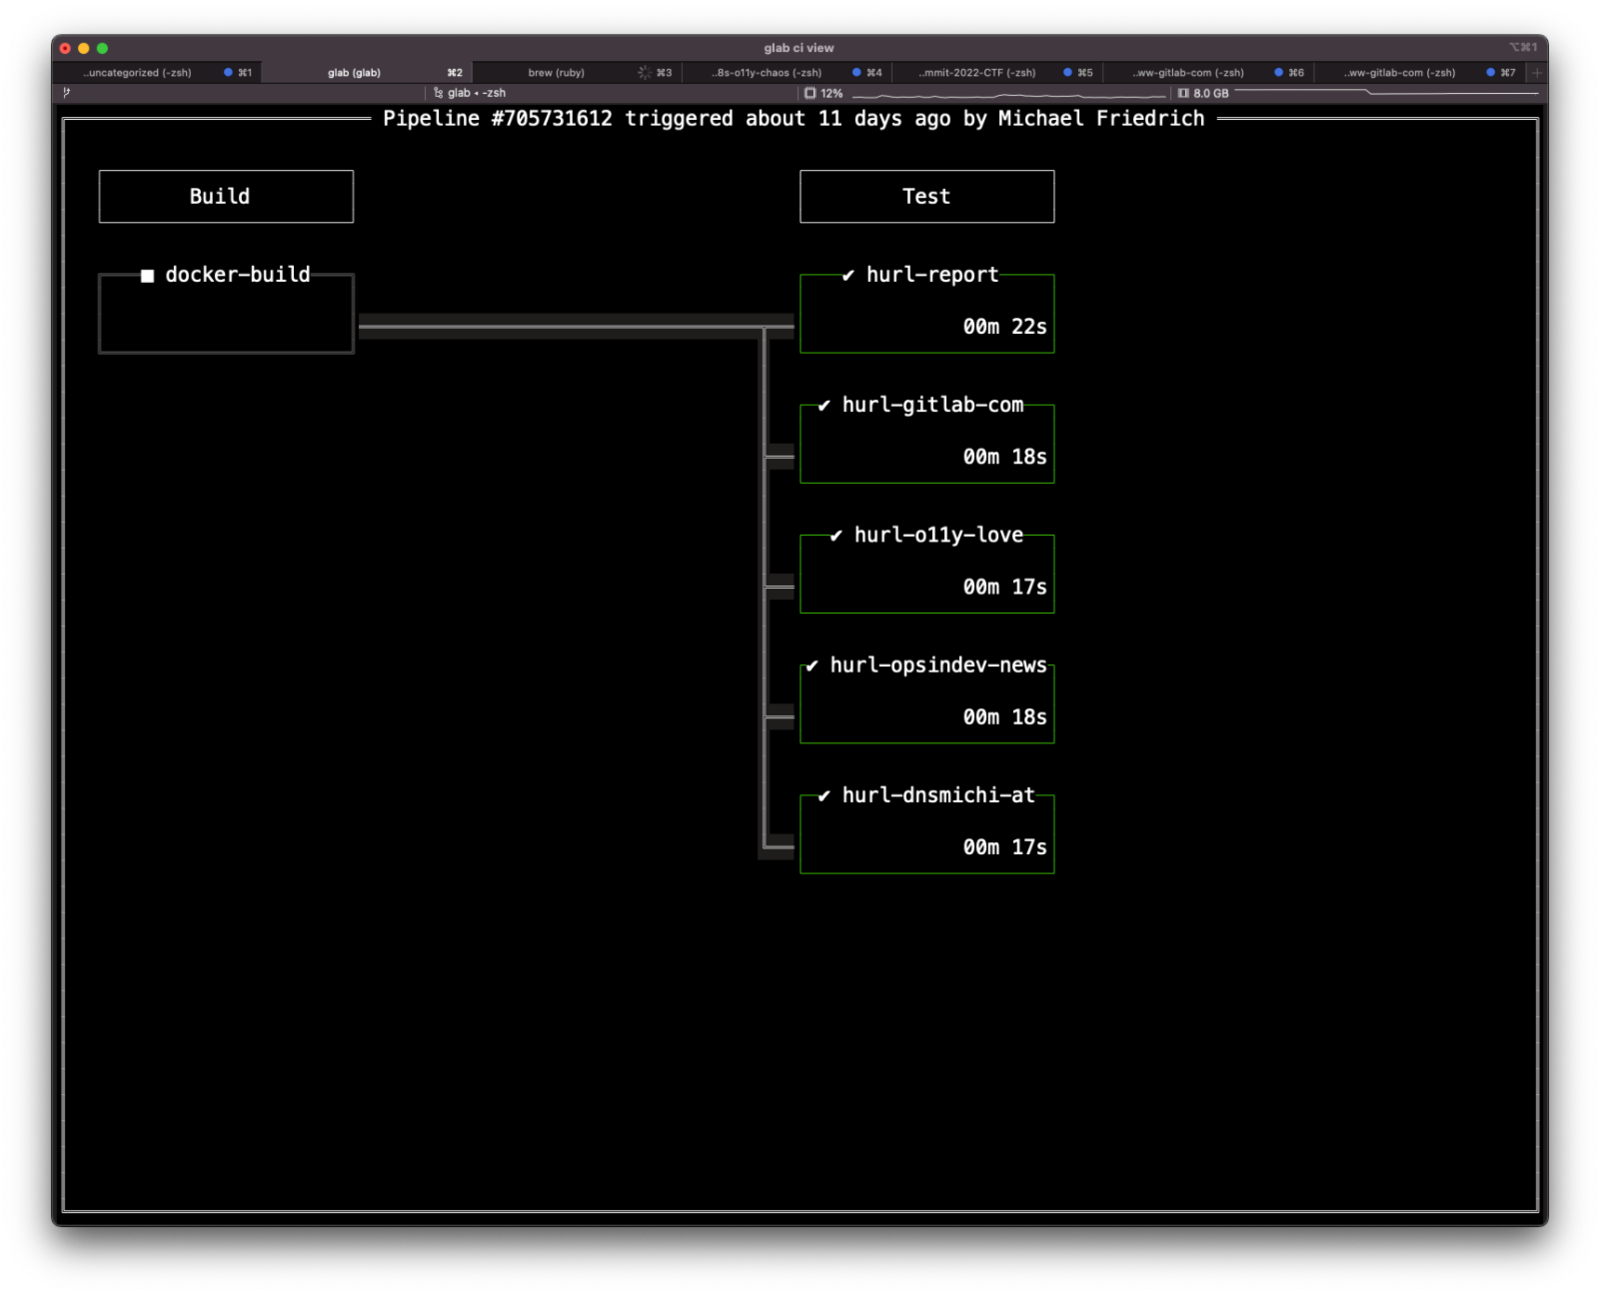
Task: Click the hurl-opsindev-news checkmark icon
Action: click(812, 666)
